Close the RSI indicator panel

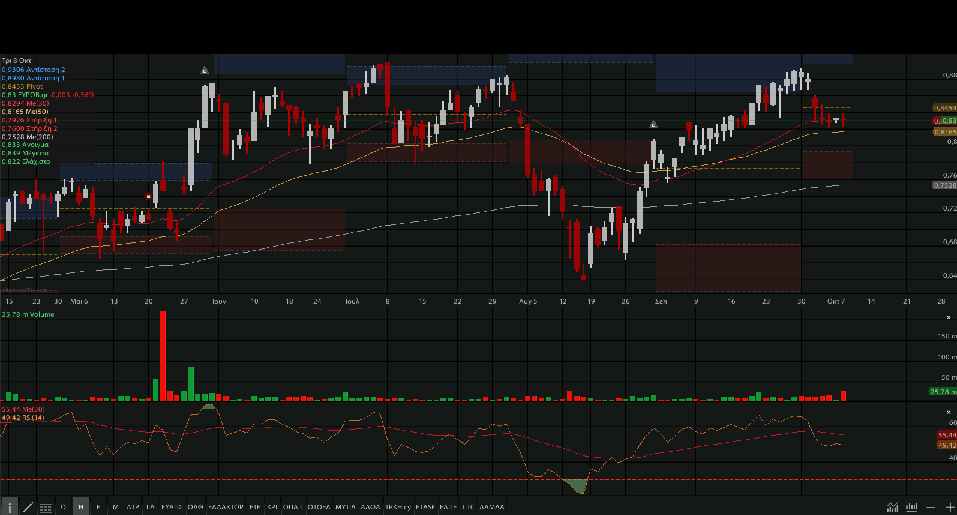(948, 412)
